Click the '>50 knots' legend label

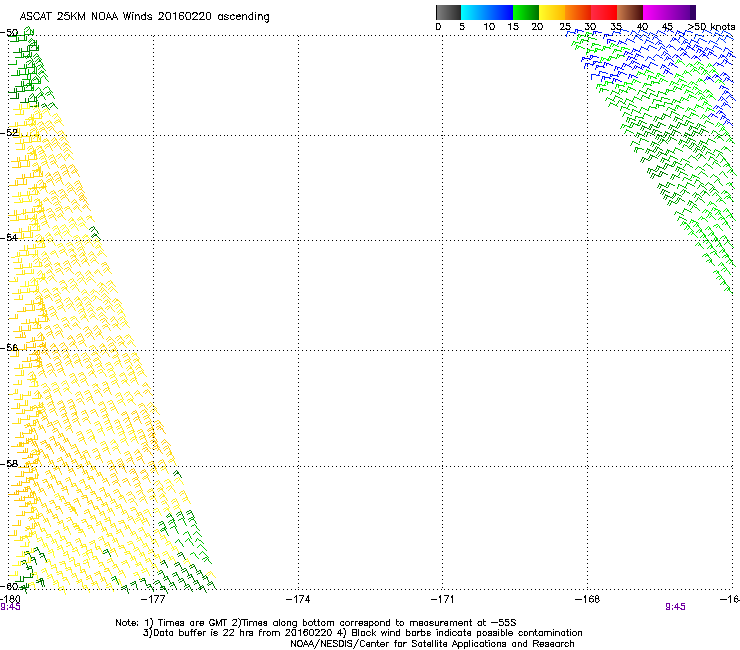point(711,27)
